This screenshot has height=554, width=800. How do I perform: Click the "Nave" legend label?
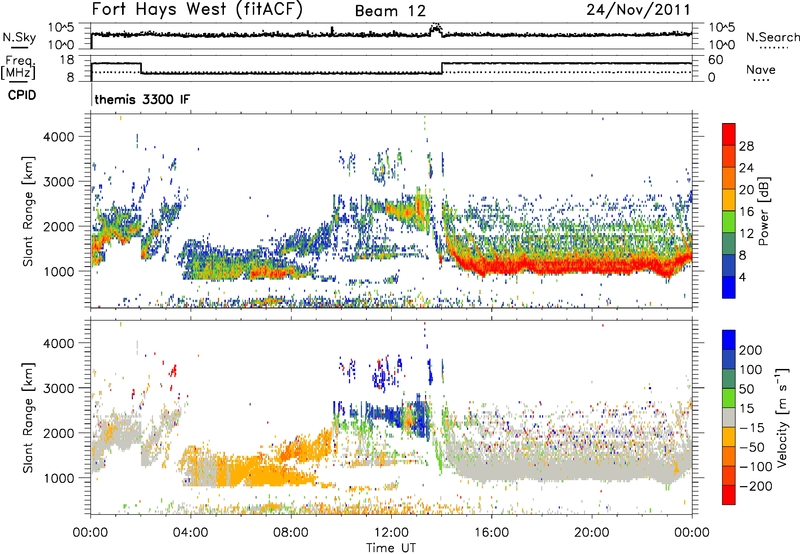[x=760, y=69]
